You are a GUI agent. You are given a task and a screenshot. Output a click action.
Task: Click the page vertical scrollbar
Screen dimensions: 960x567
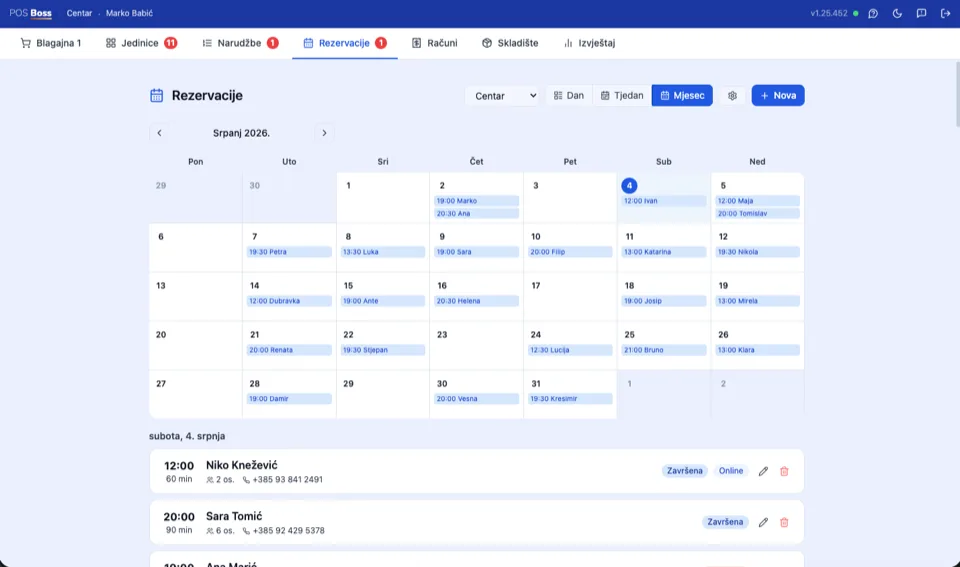tap(956, 94)
